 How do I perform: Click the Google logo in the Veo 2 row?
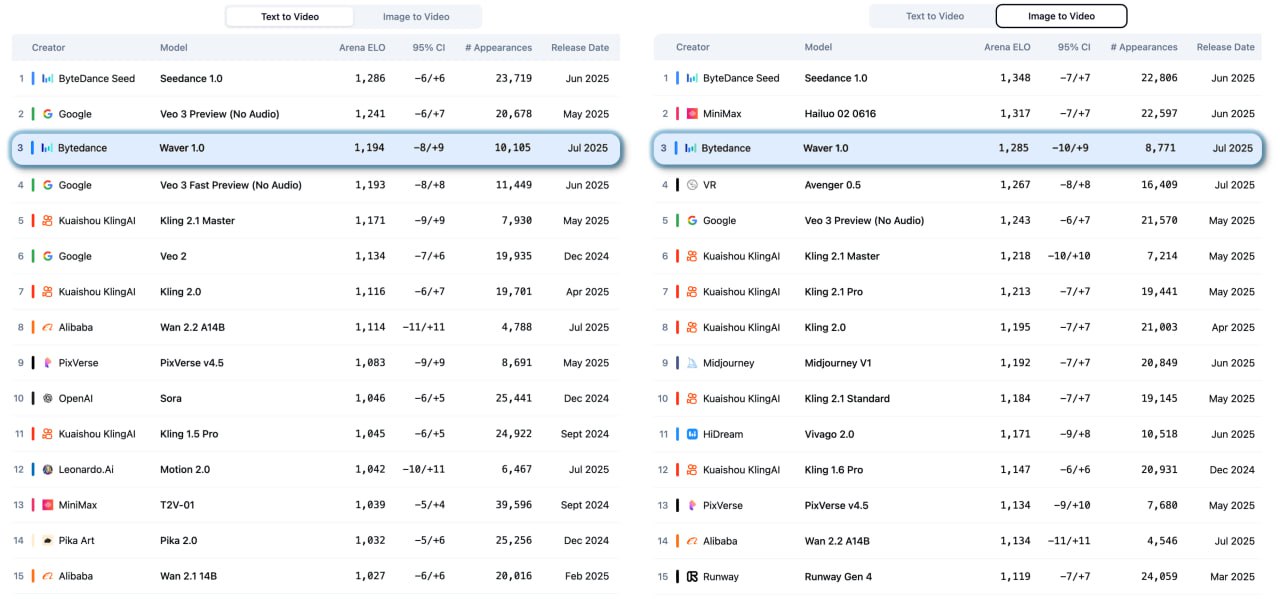pos(47,256)
